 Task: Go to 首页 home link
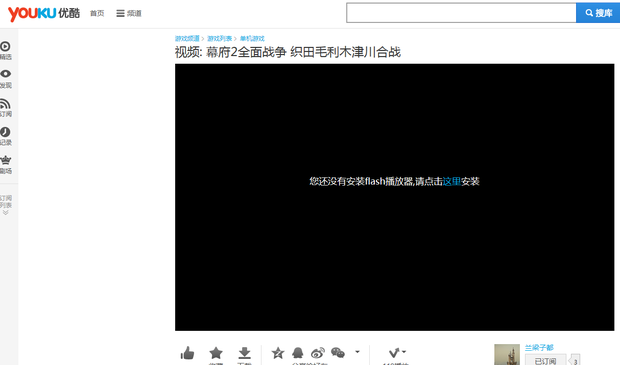97,13
